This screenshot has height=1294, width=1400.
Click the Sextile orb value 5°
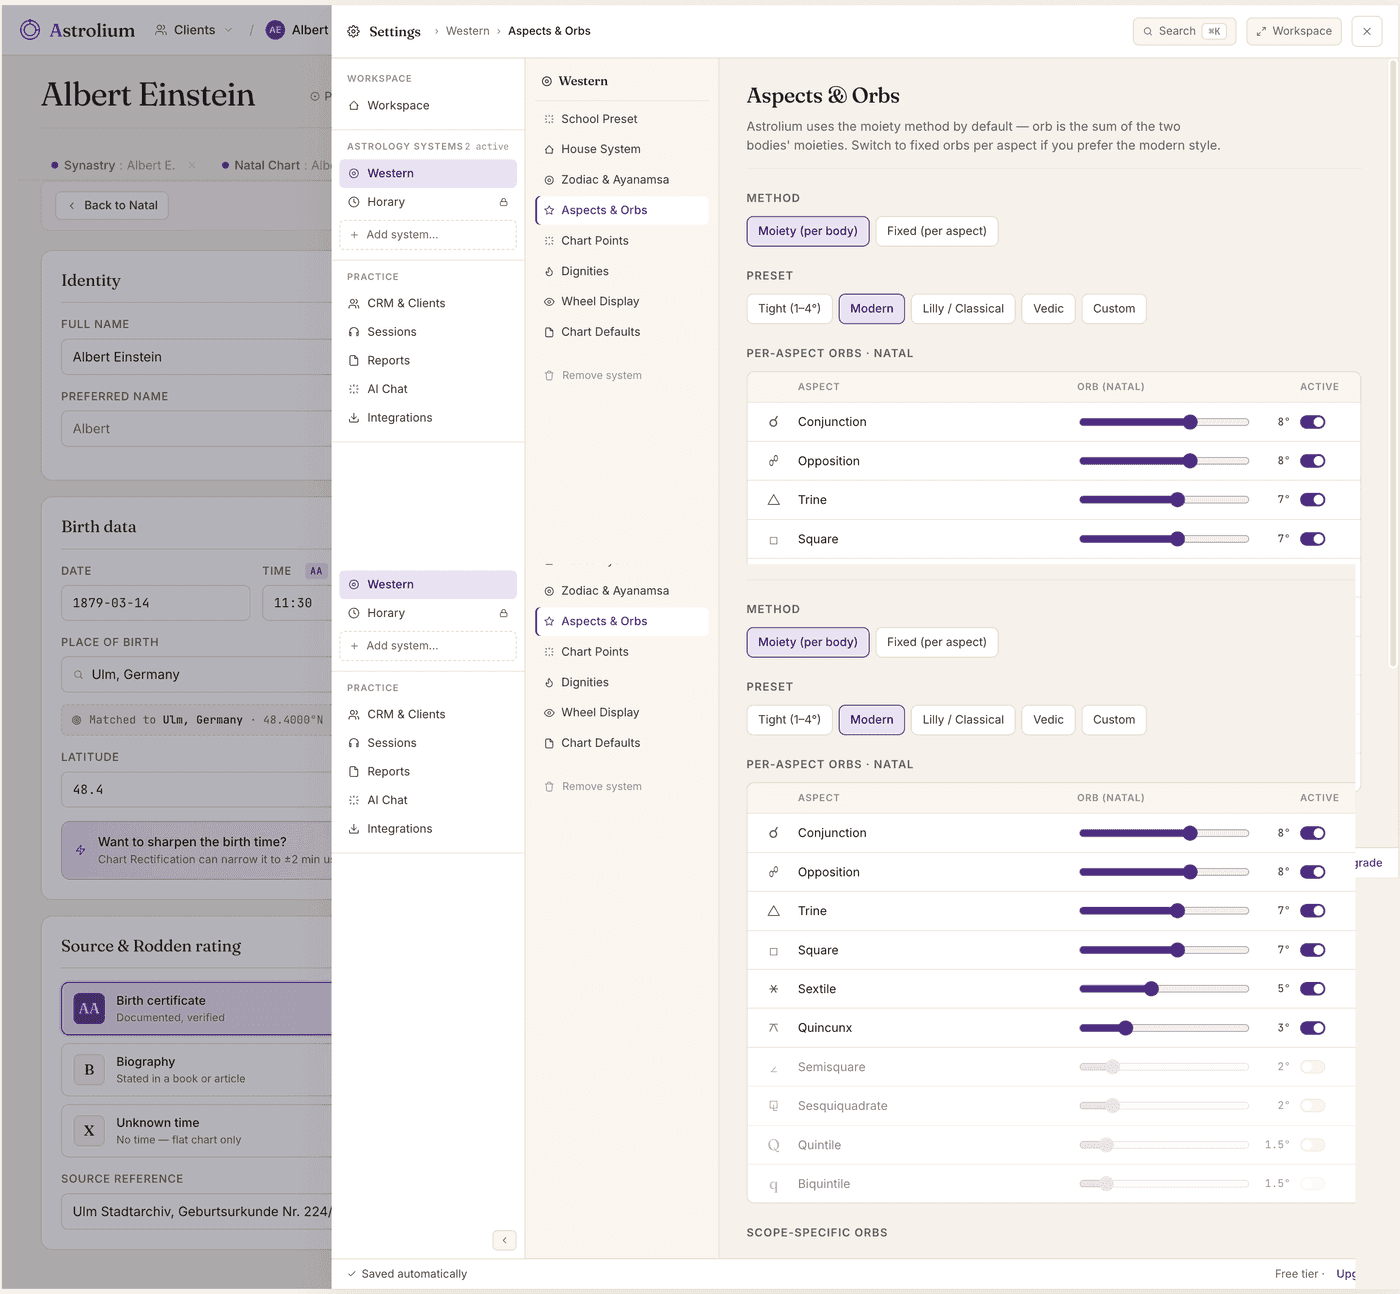click(1283, 989)
